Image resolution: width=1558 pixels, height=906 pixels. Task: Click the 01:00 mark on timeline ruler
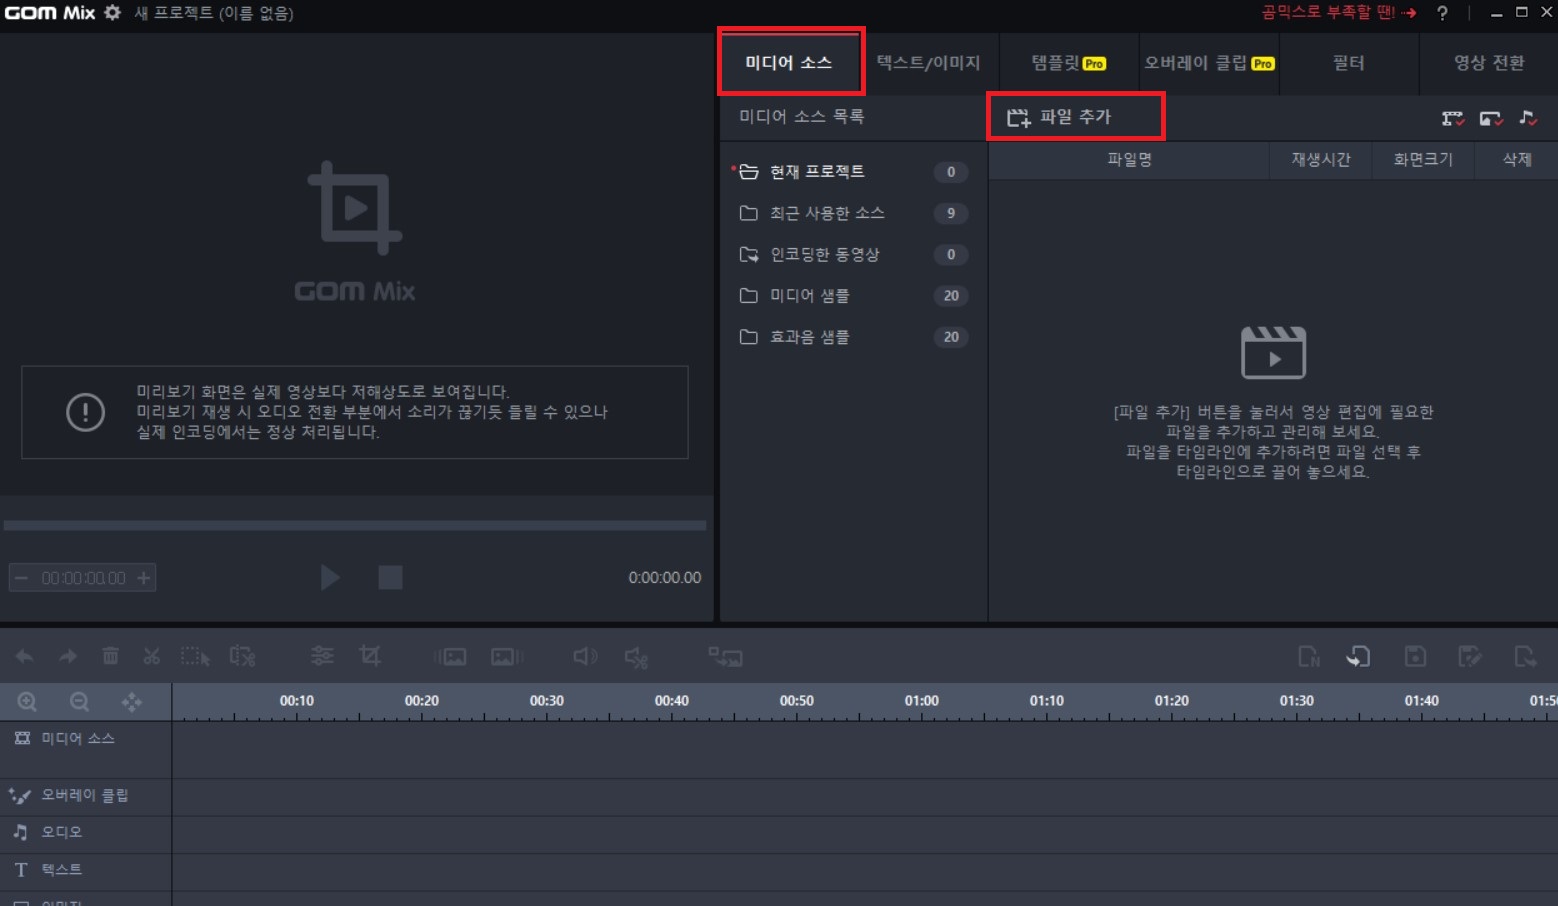(x=922, y=701)
